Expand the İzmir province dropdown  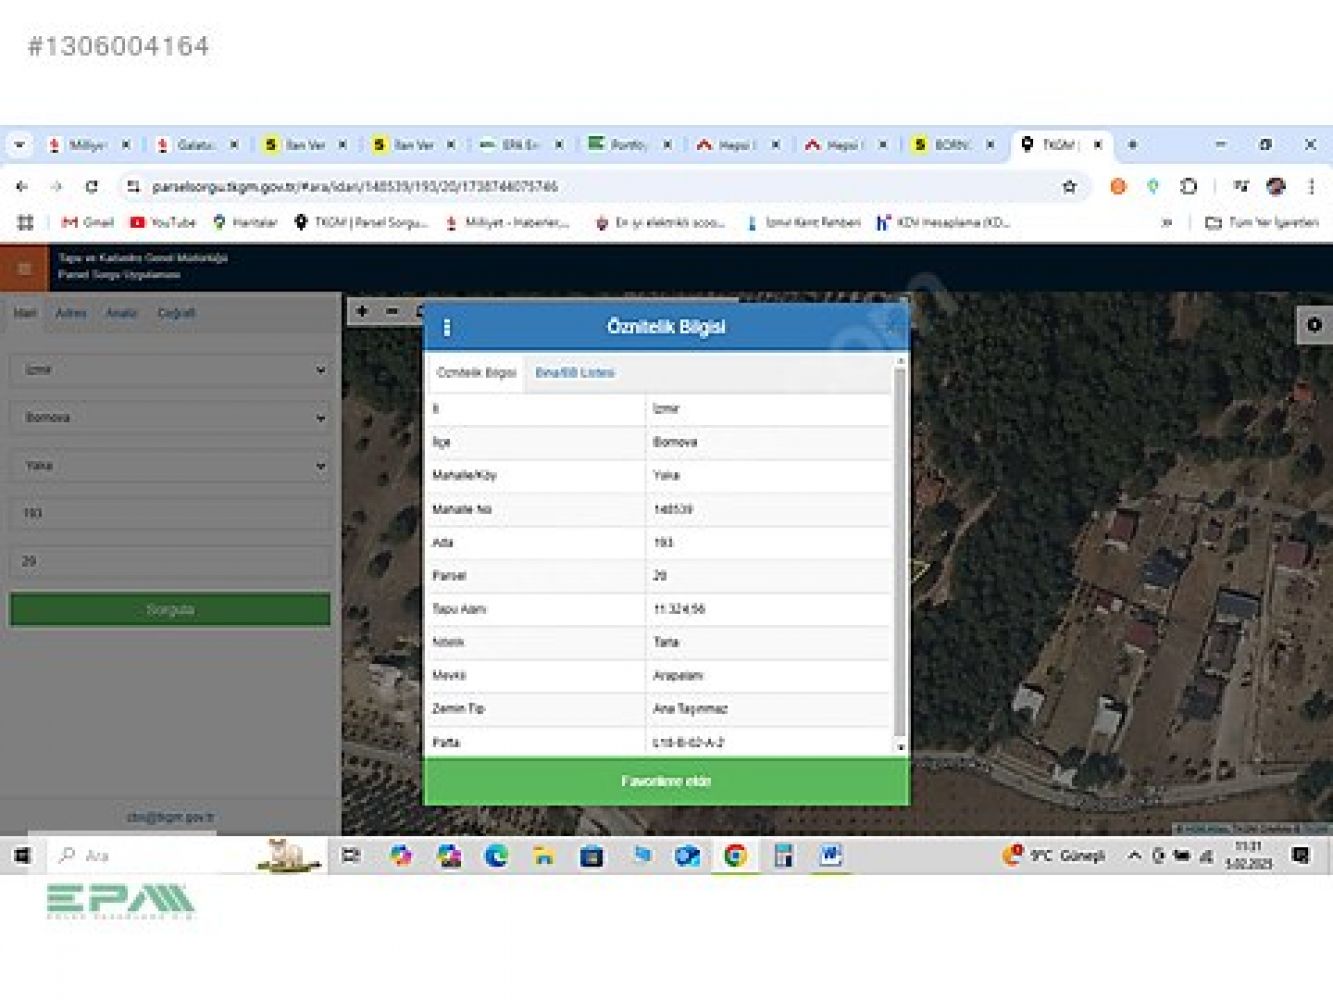pos(170,370)
